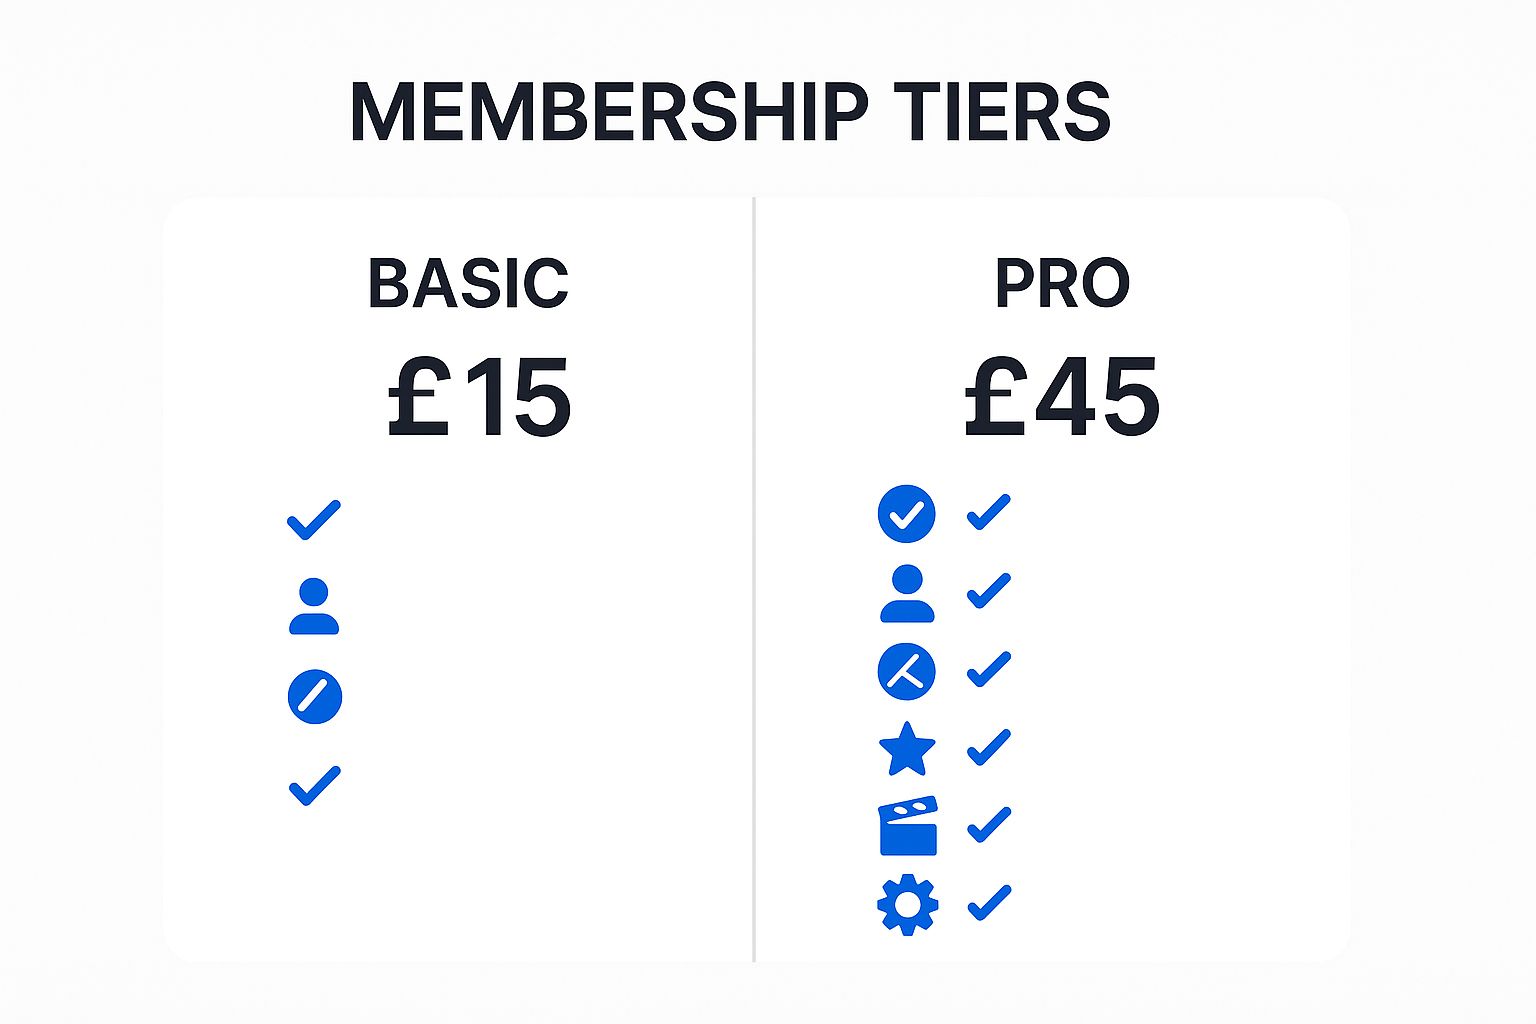This screenshot has height=1024, width=1536.
Task: Click the star icon in Pro tier
Action: (x=907, y=750)
